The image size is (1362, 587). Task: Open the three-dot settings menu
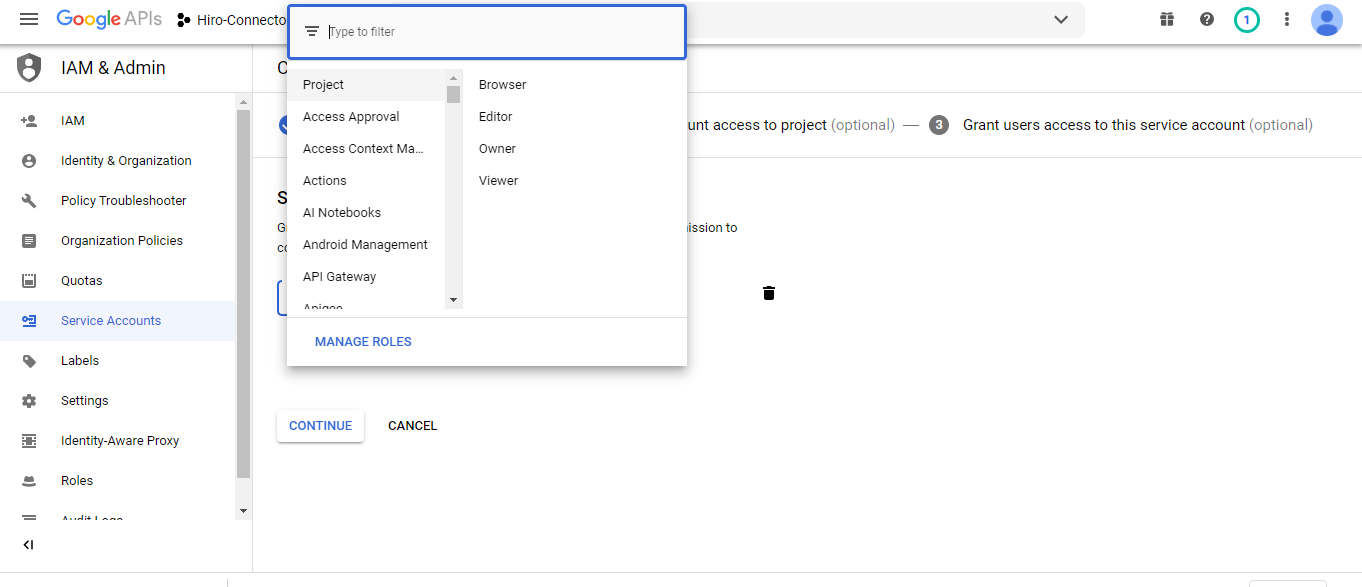point(1287,19)
